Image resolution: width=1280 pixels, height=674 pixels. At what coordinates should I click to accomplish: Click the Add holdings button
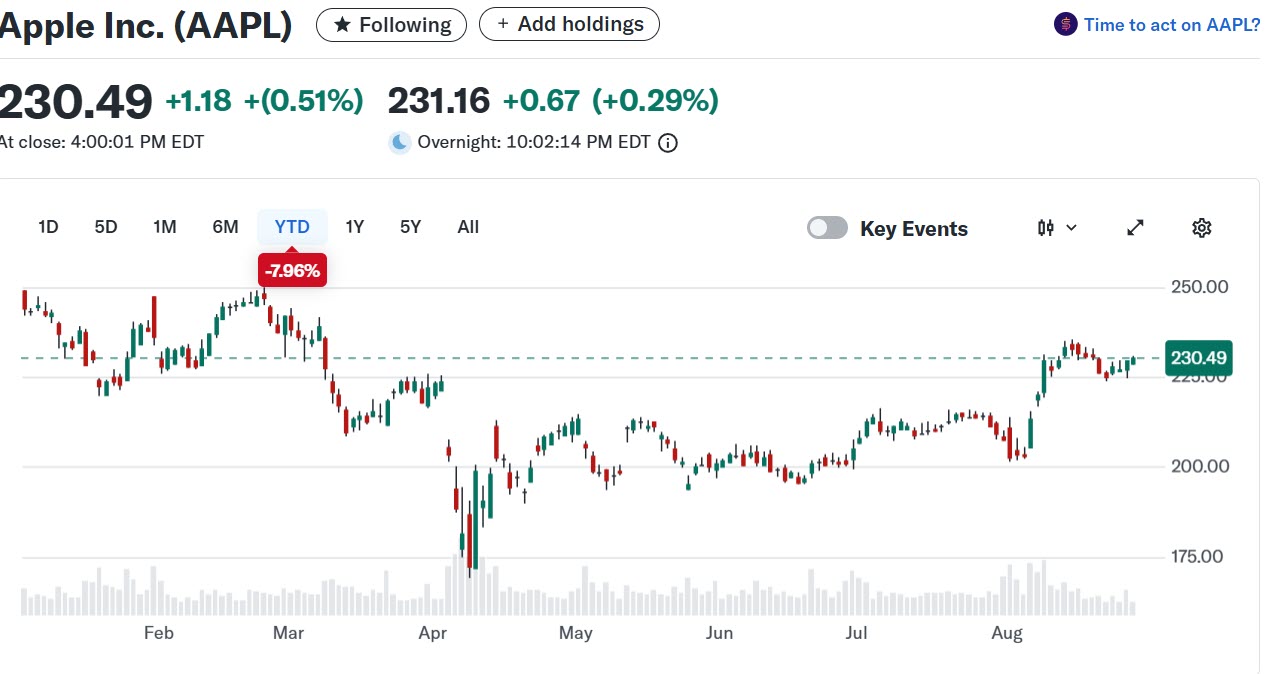click(x=569, y=24)
